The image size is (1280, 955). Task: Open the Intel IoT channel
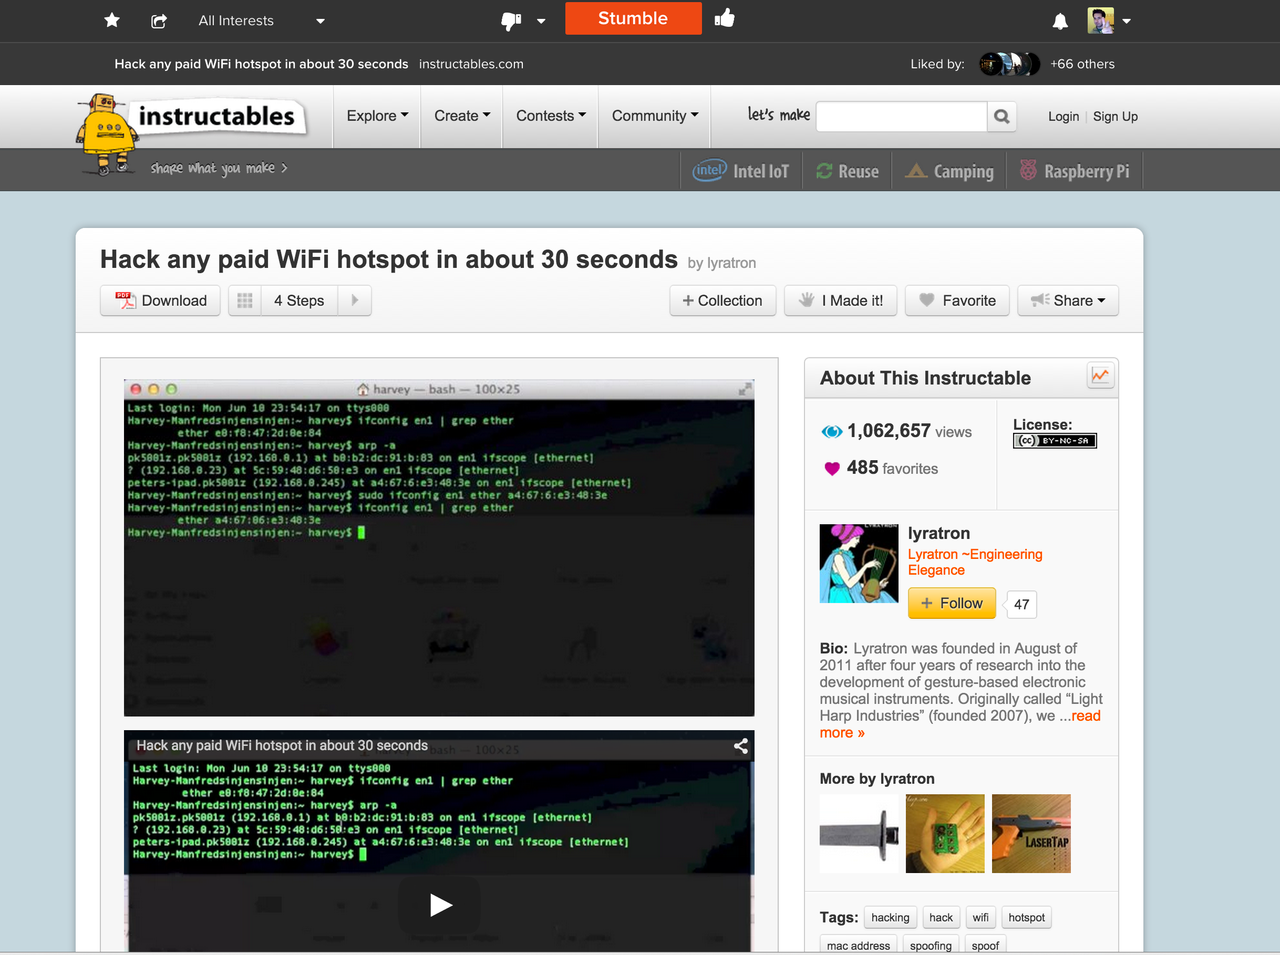[x=741, y=171]
